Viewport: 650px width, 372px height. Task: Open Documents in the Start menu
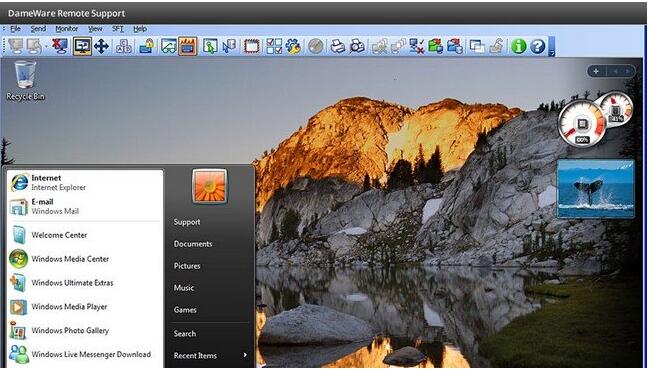[193, 244]
